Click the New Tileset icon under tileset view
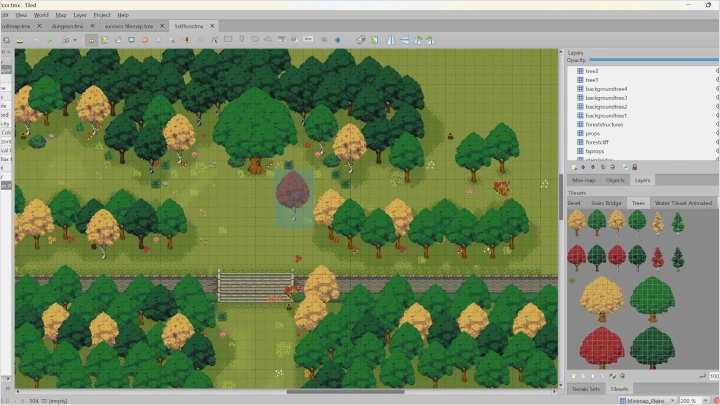This screenshot has height=405, width=720. pyautogui.click(x=572, y=376)
